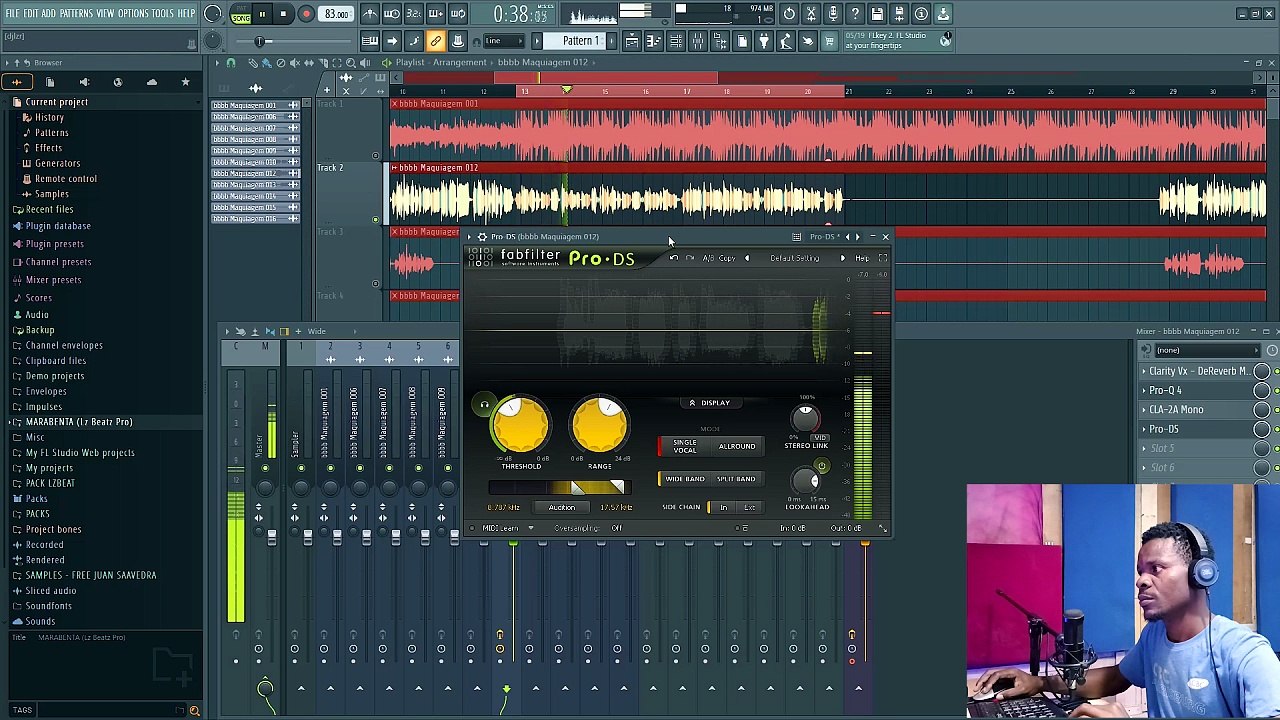Change the Oversampling Off setting
Image resolution: width=1280 pixels, height=720 pixels.
pos(617,528)
